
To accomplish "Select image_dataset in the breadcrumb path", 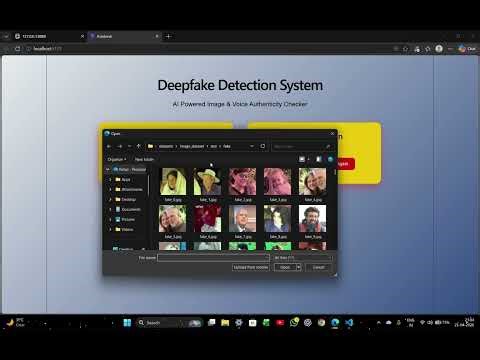I will tap(192, 146).
